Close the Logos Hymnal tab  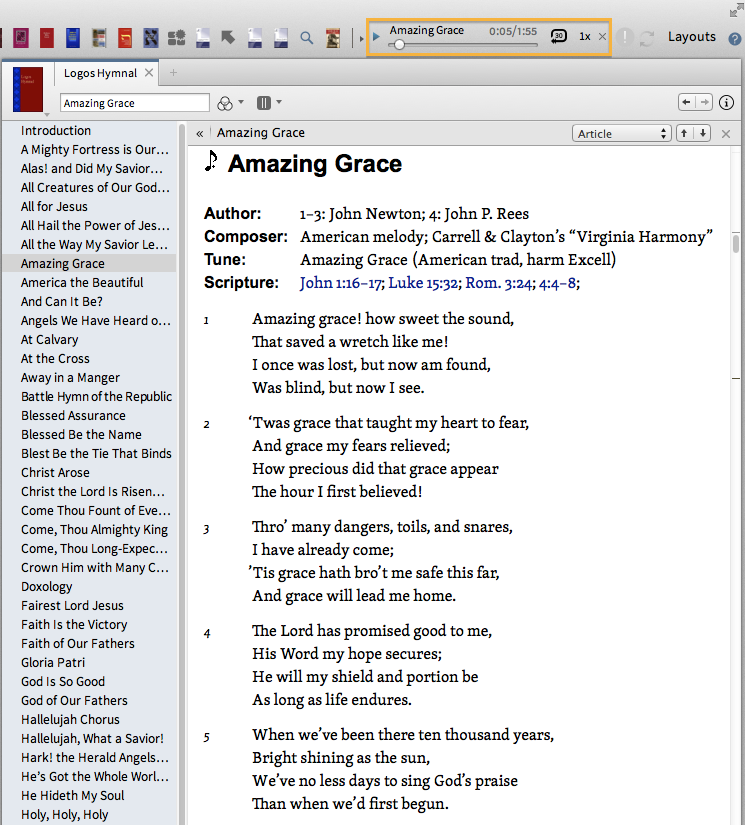[x=149, y=73]
